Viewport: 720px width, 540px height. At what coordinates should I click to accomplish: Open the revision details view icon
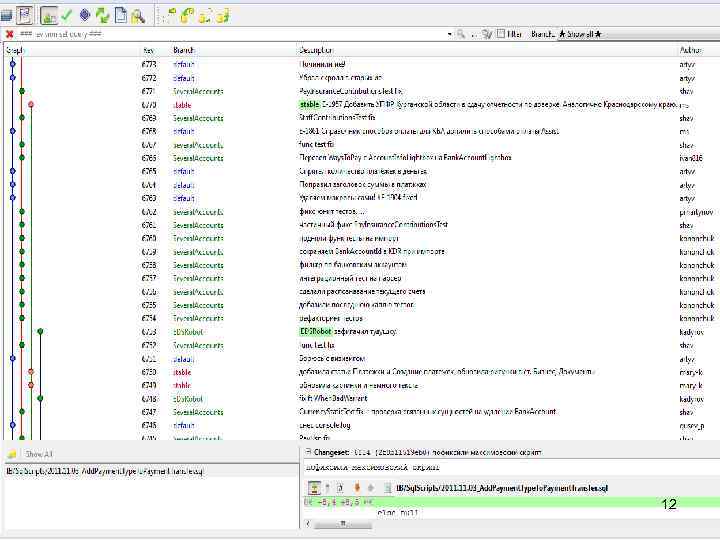point(48,16)
